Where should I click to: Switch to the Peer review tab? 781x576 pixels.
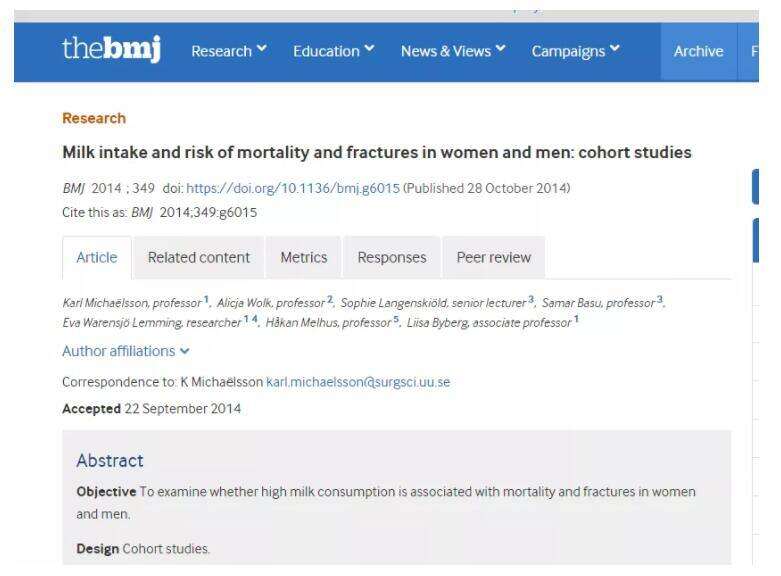494,257
